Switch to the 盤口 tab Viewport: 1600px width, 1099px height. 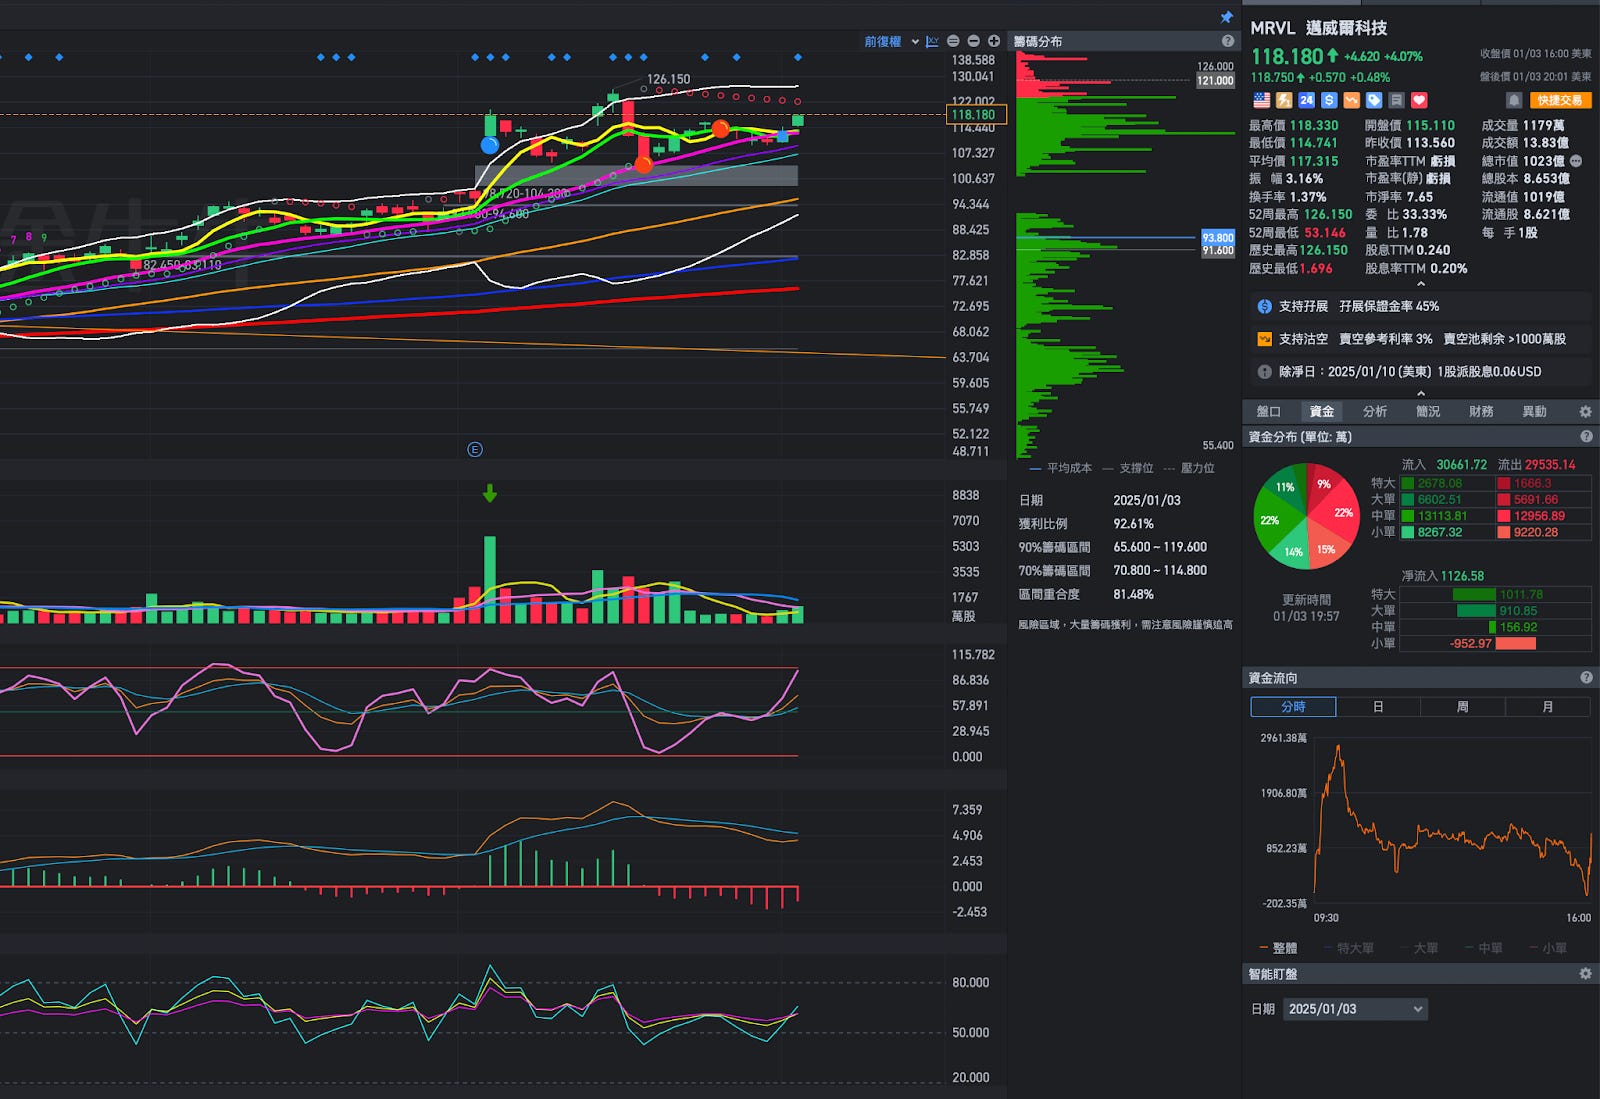pos(1268,412)
